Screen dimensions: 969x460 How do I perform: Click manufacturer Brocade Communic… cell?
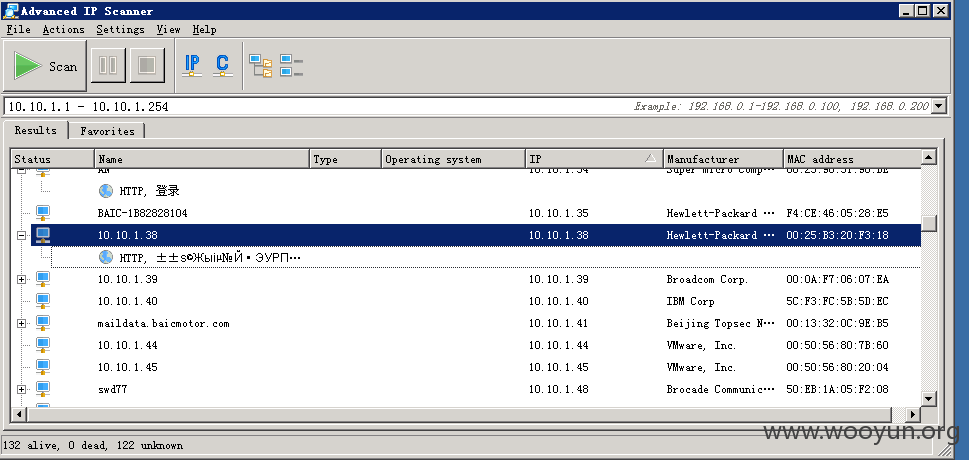[720, 390]
